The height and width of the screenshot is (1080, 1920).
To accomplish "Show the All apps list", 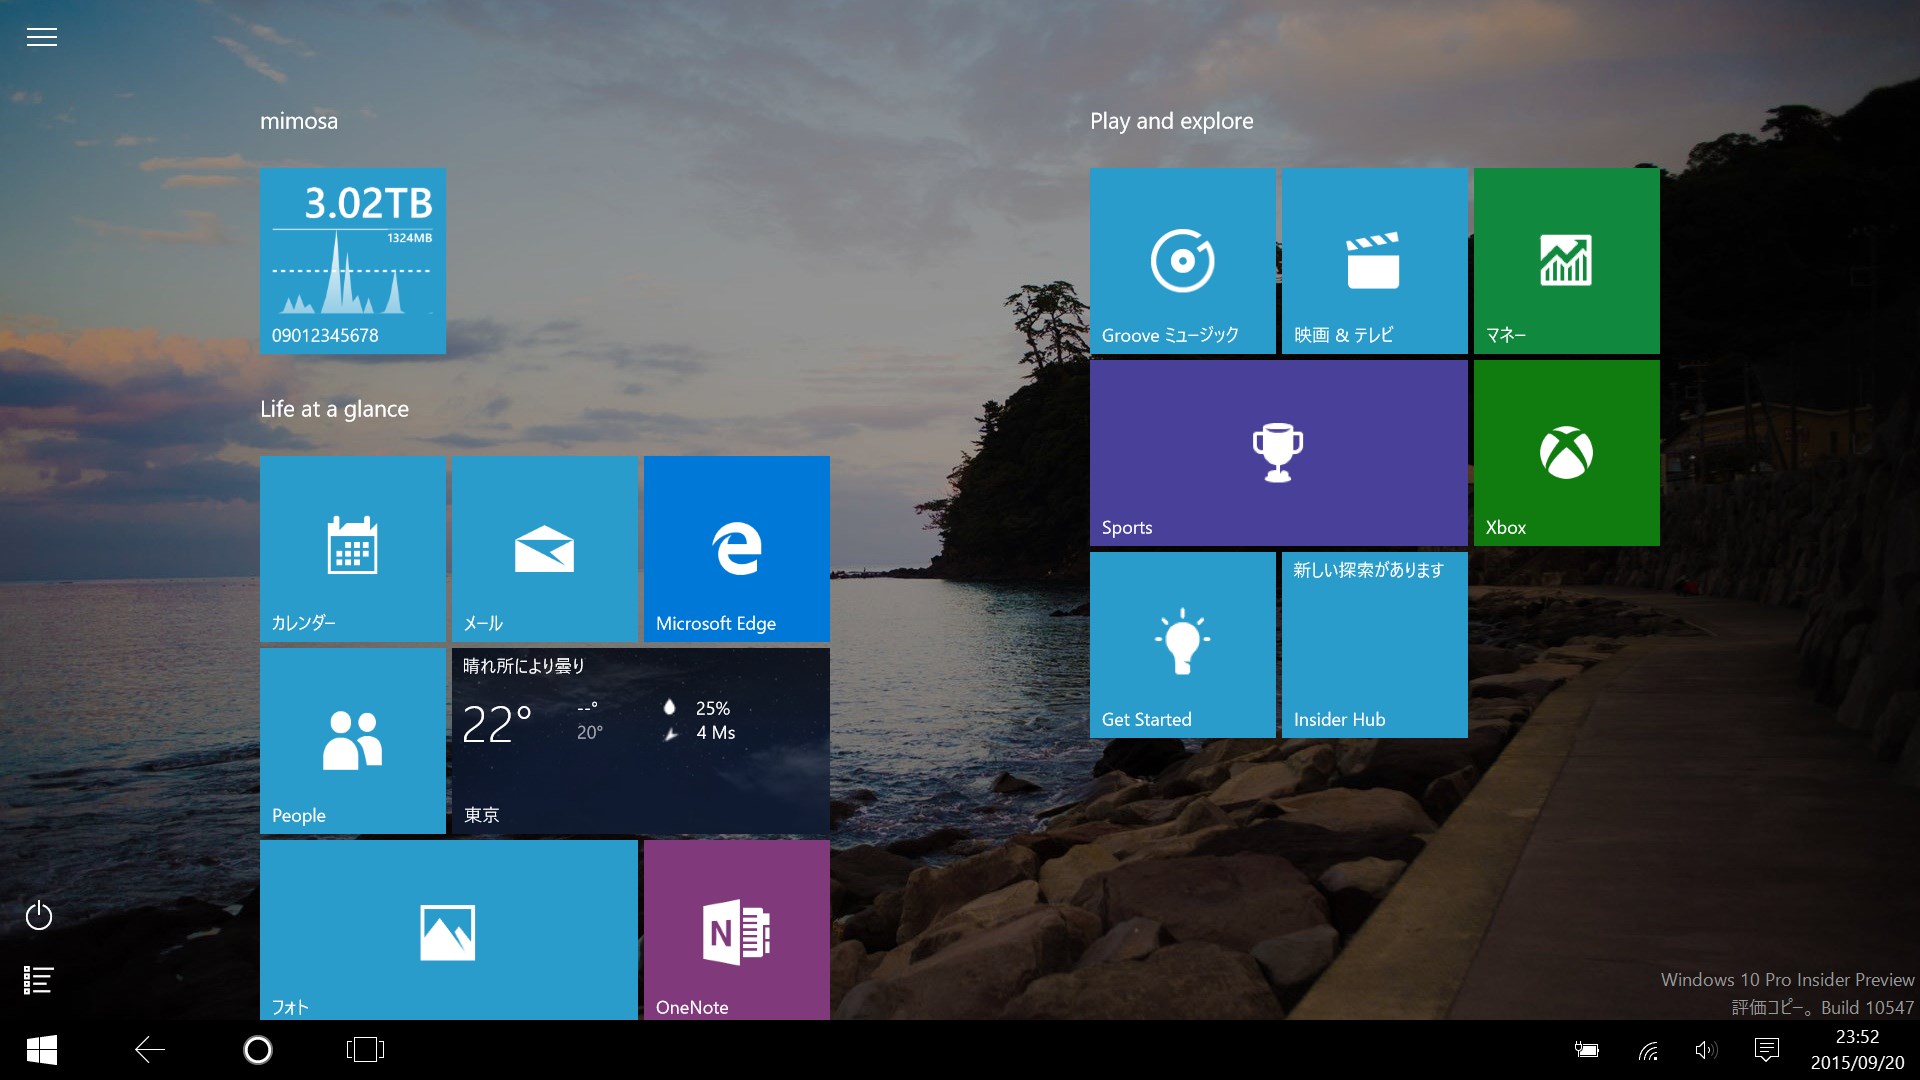I will (39, 980).
